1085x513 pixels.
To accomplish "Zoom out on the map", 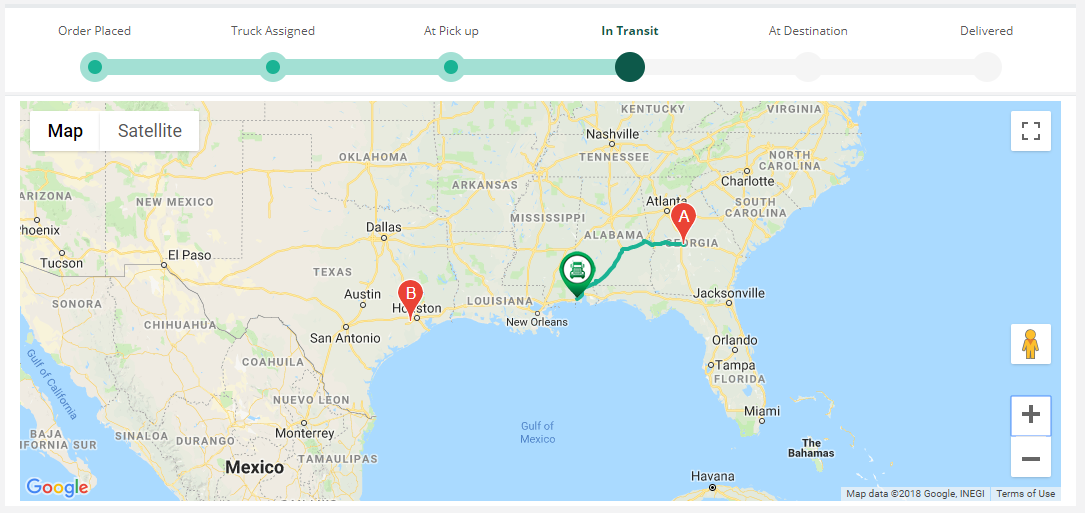I will point(1031,457).
